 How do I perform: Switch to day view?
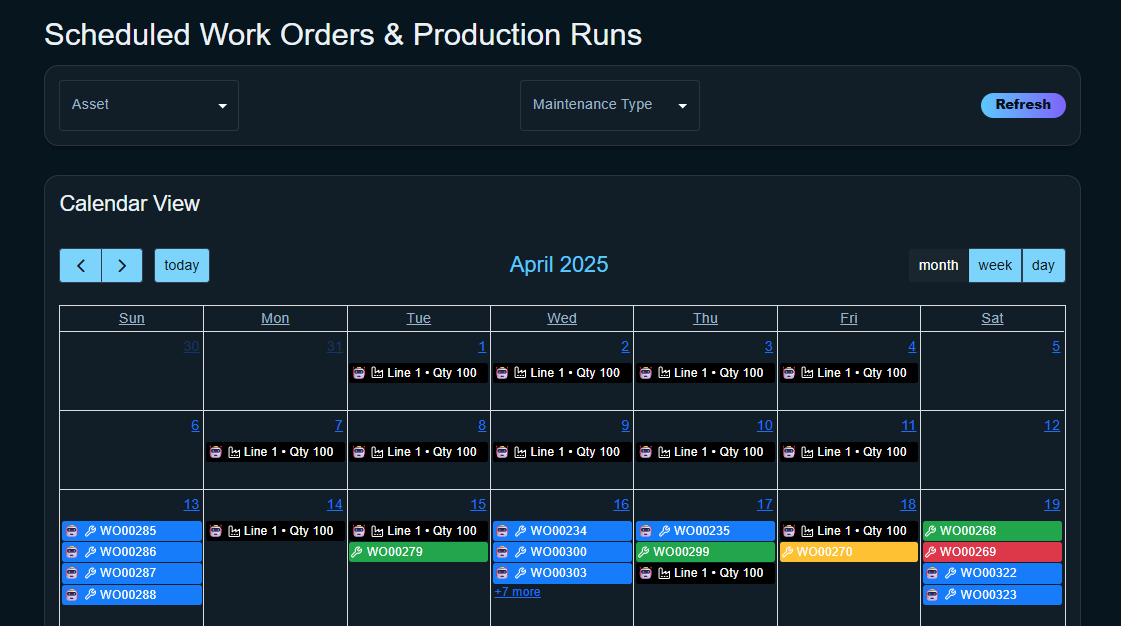point(1043,265)
